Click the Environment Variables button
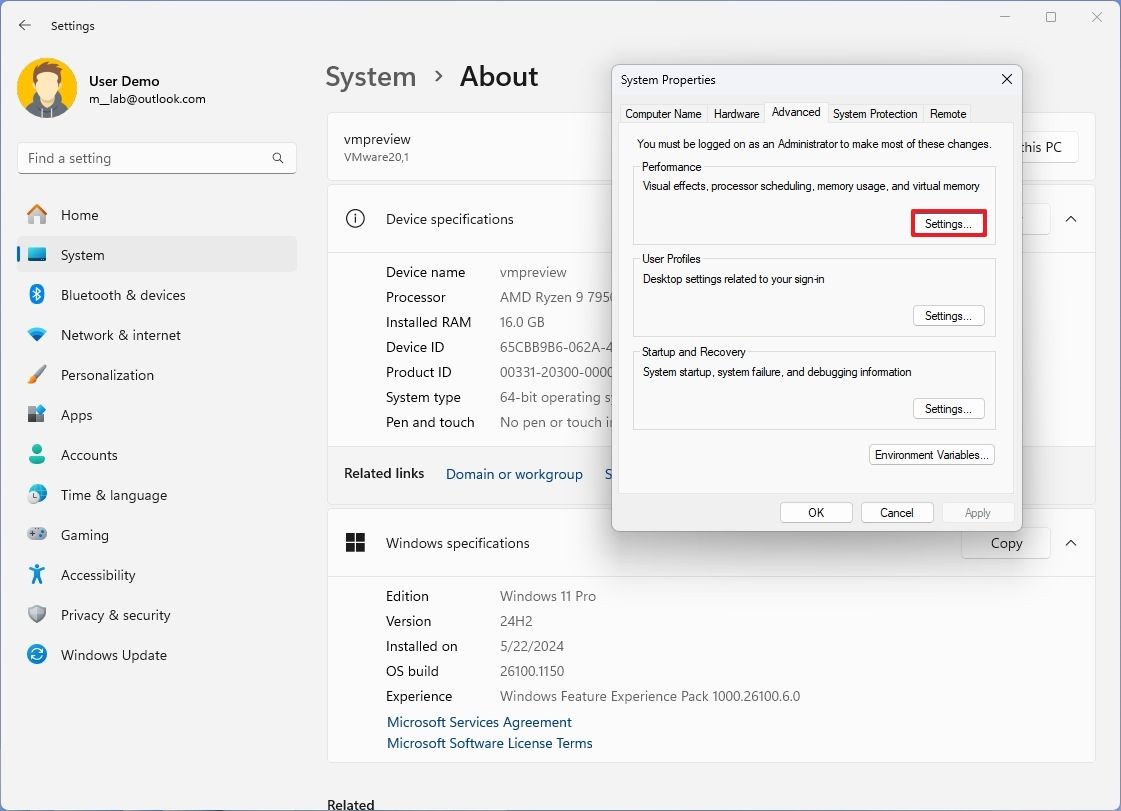Screen dimensions: 1121x811 (931, 454)
